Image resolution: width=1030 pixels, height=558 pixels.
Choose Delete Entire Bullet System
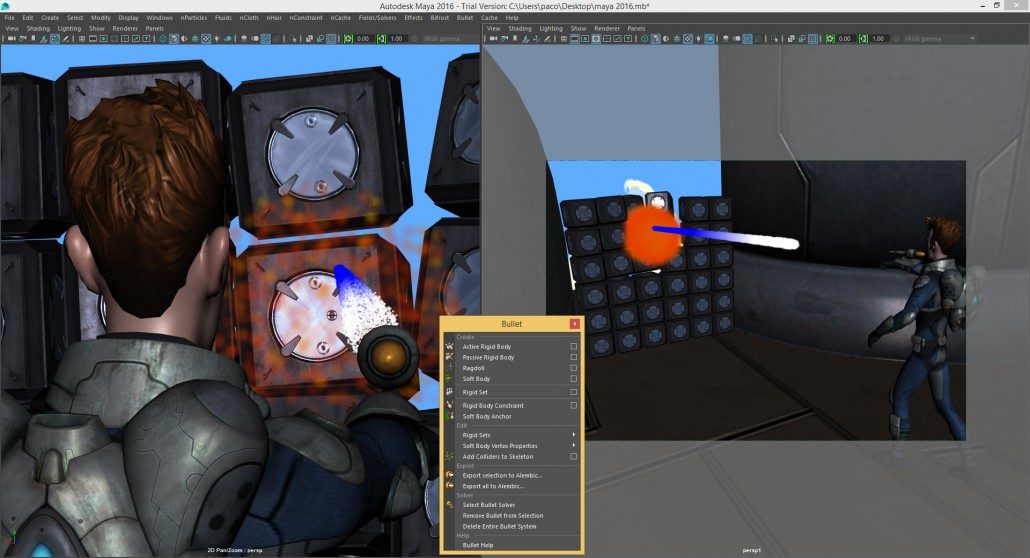tap(499, 526)
